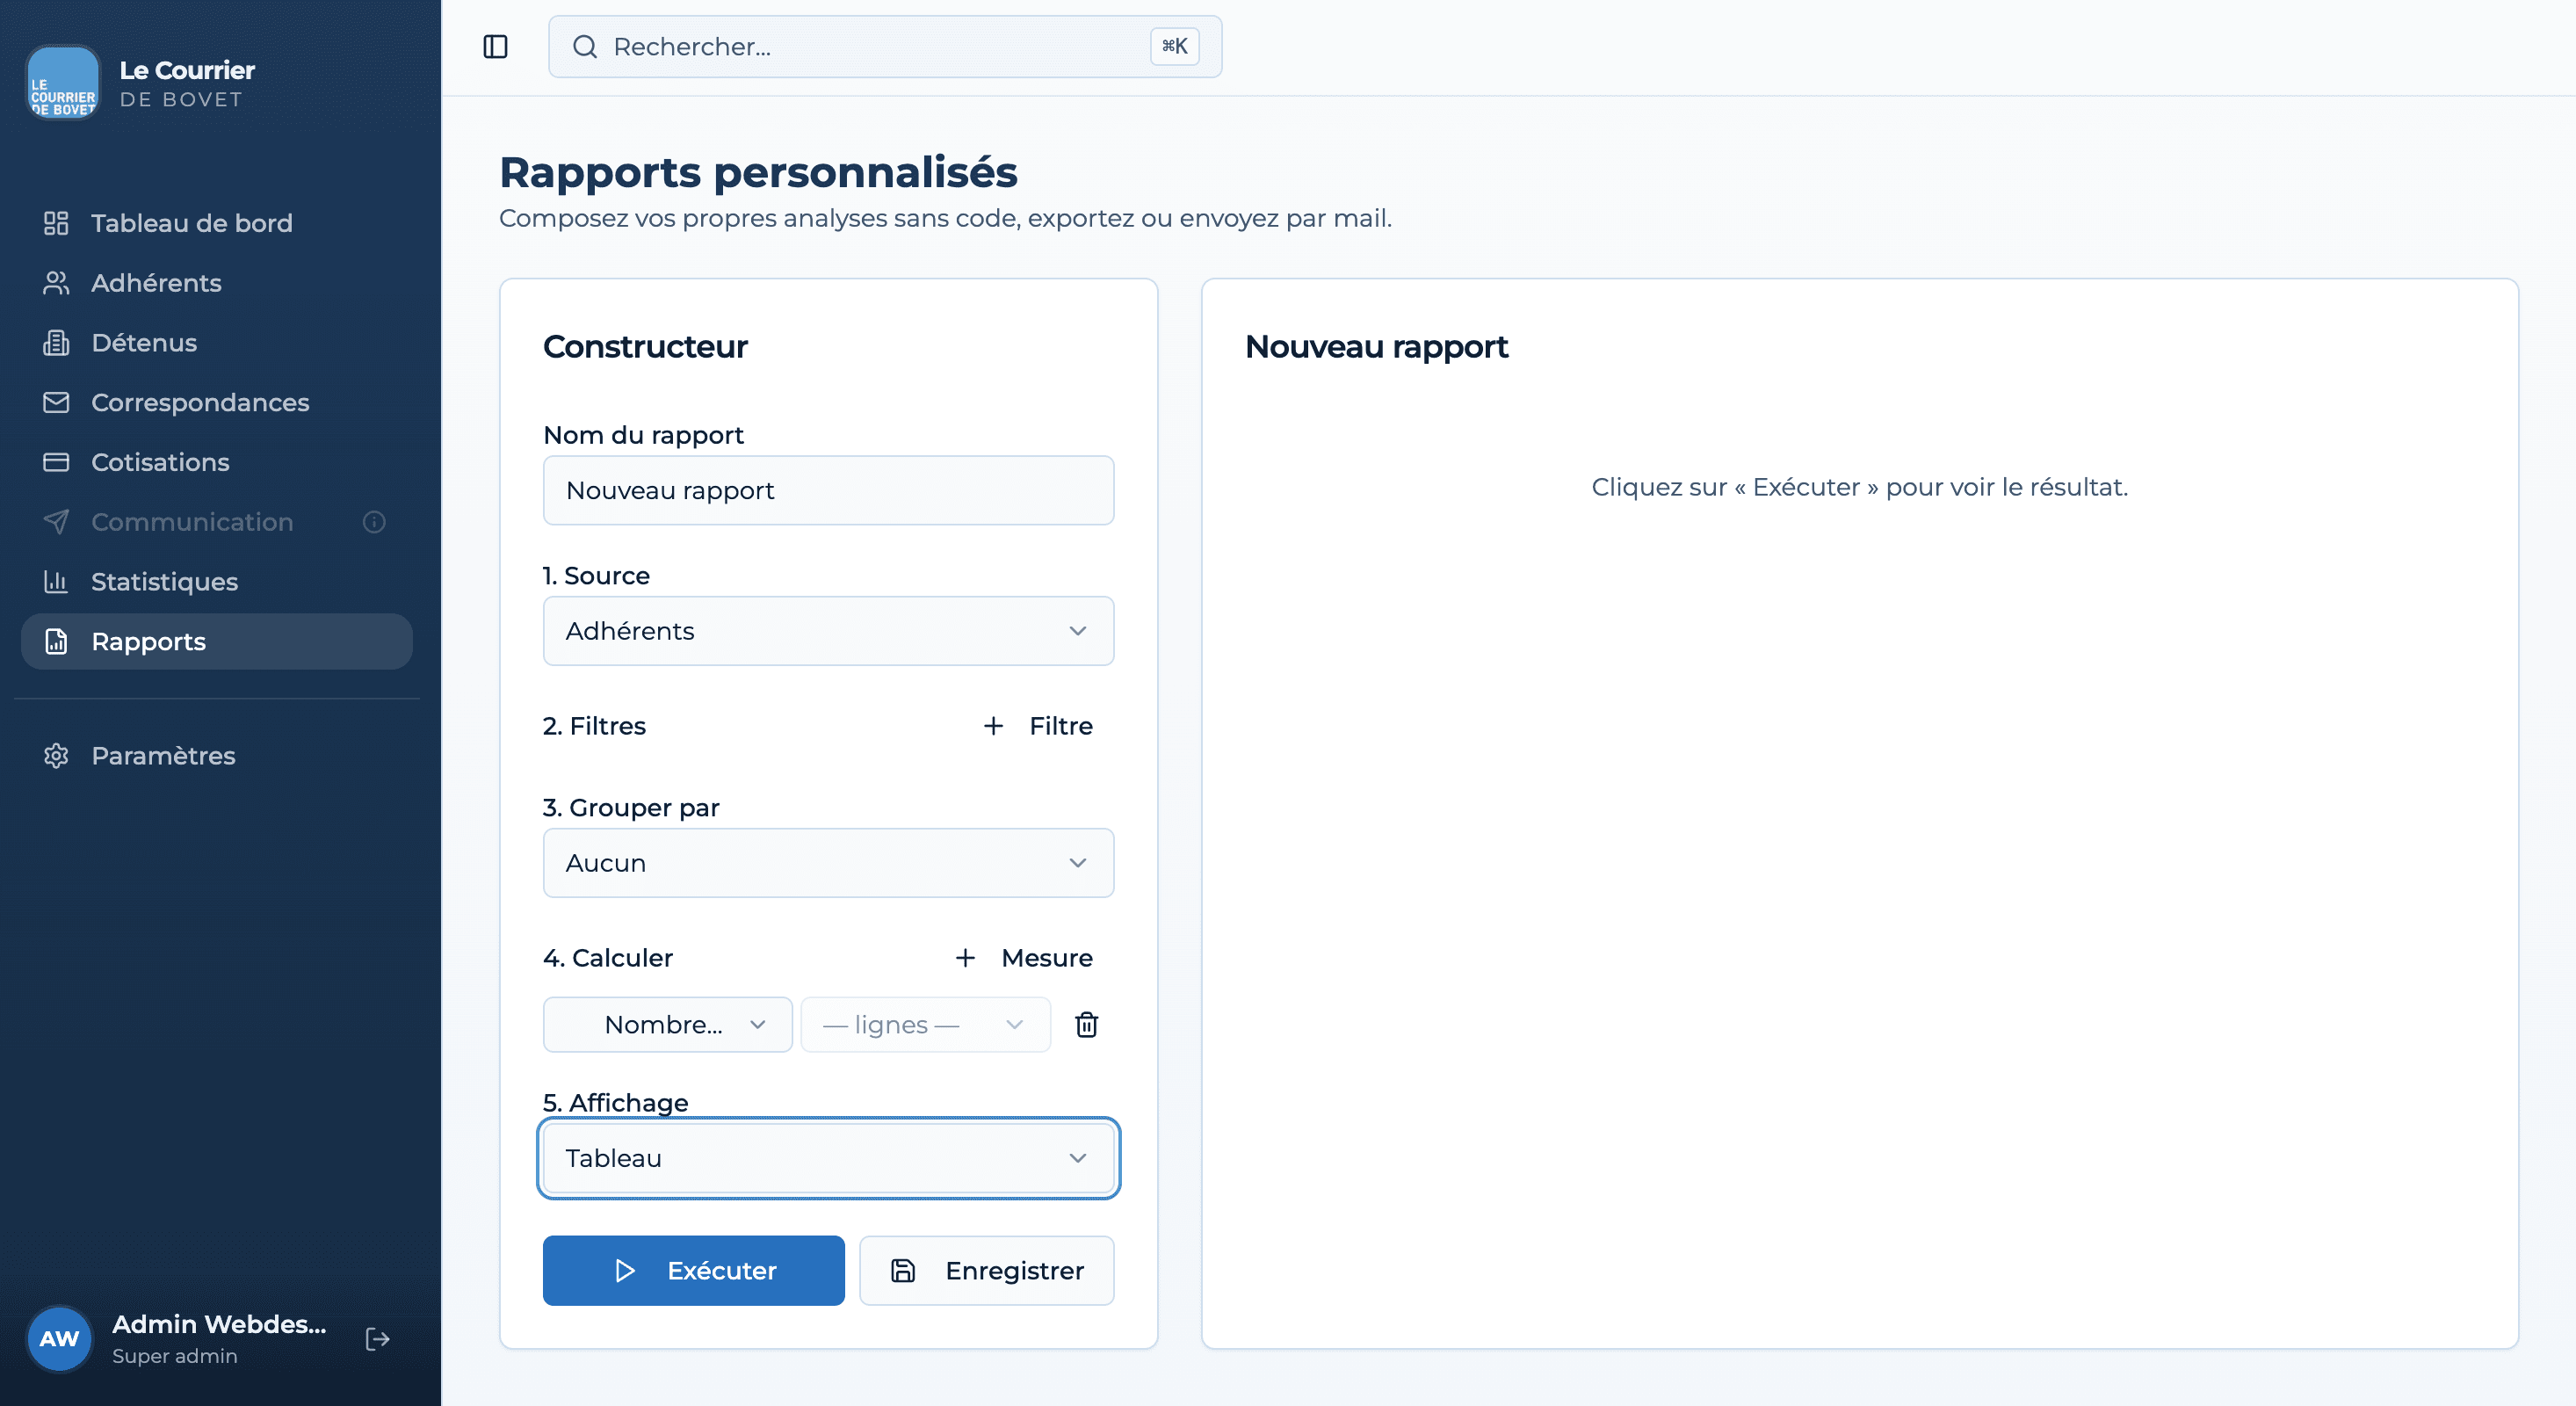The width and height of the screenshot is (2576, 1406).
Task: Open the Source dropdown showing Adhérents
Action: point(828,631)
